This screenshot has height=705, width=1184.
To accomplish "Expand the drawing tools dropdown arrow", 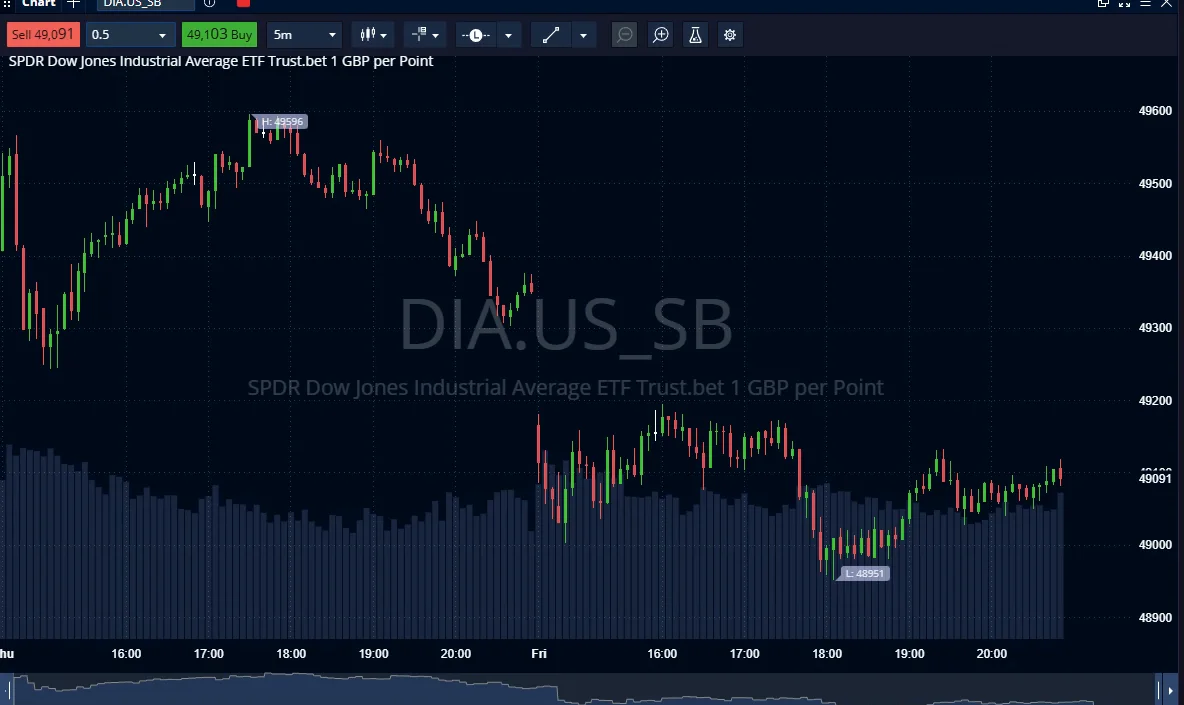I will coord(583,35).
